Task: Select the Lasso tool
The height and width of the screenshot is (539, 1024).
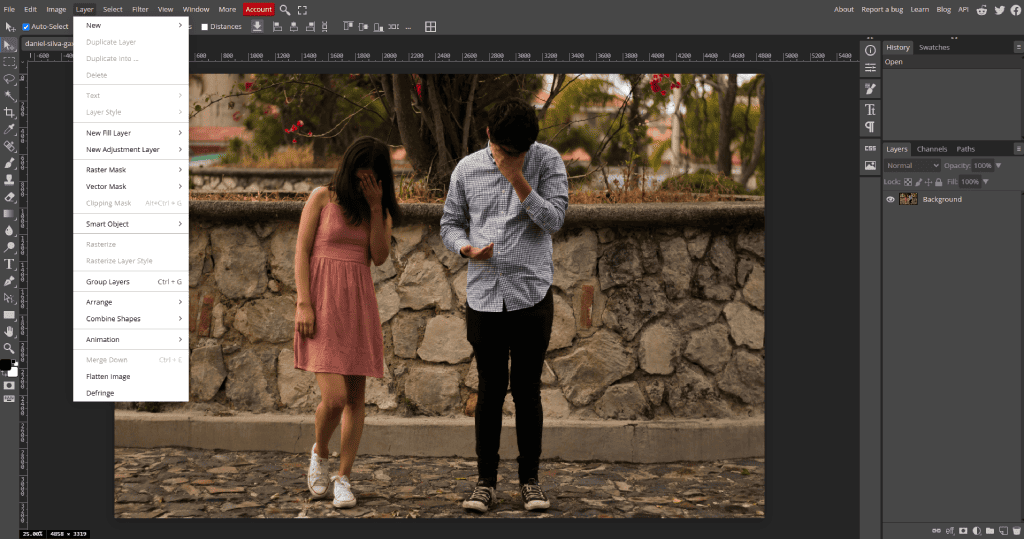Action: (9, 78)
